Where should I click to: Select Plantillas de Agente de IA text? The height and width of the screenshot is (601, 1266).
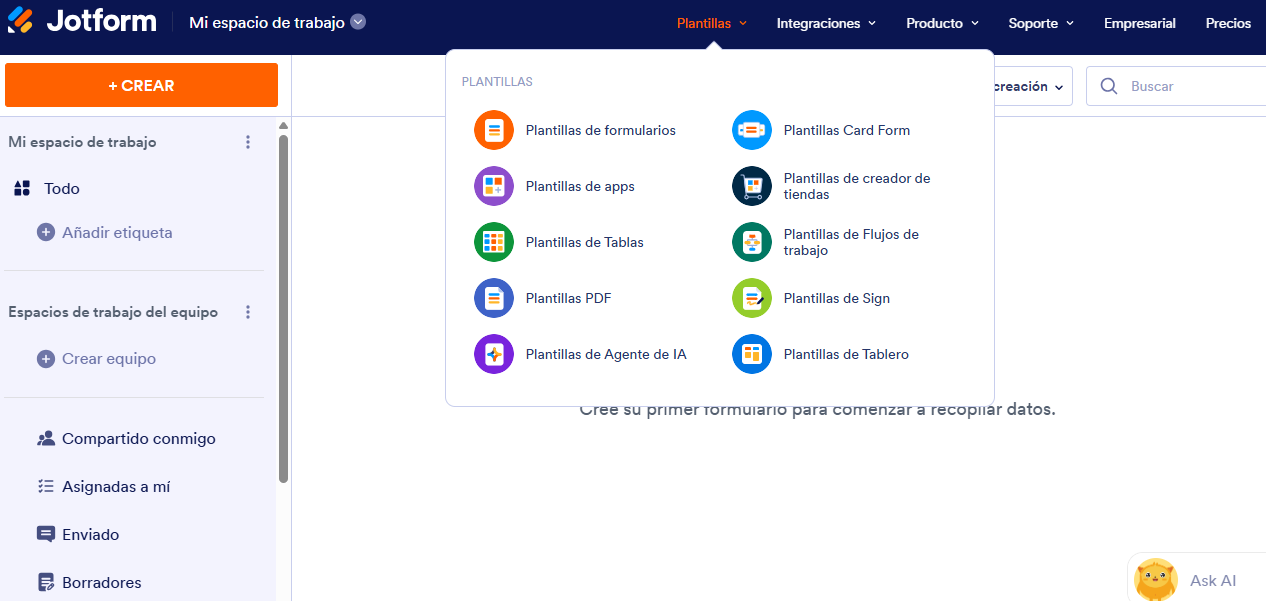point(606,354)
